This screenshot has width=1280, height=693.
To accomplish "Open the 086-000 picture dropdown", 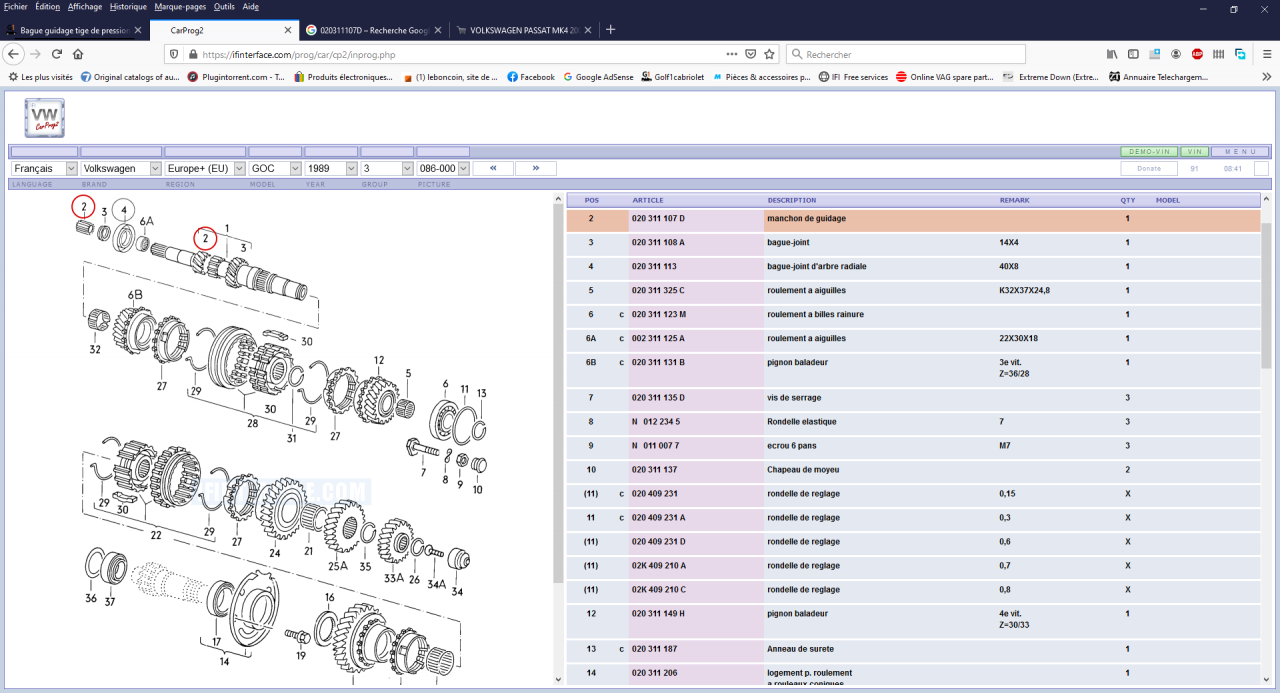I will pos(443,169).
